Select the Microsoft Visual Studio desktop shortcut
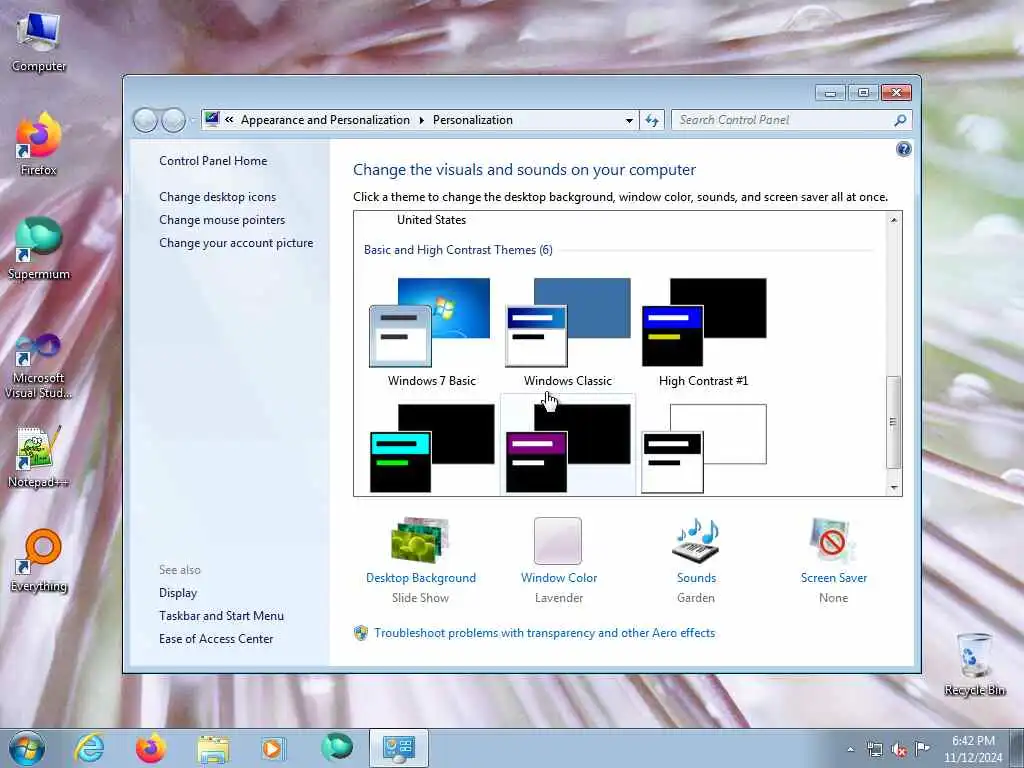Viewport: 1024px width, 768px height. click(x=39, y=364)
